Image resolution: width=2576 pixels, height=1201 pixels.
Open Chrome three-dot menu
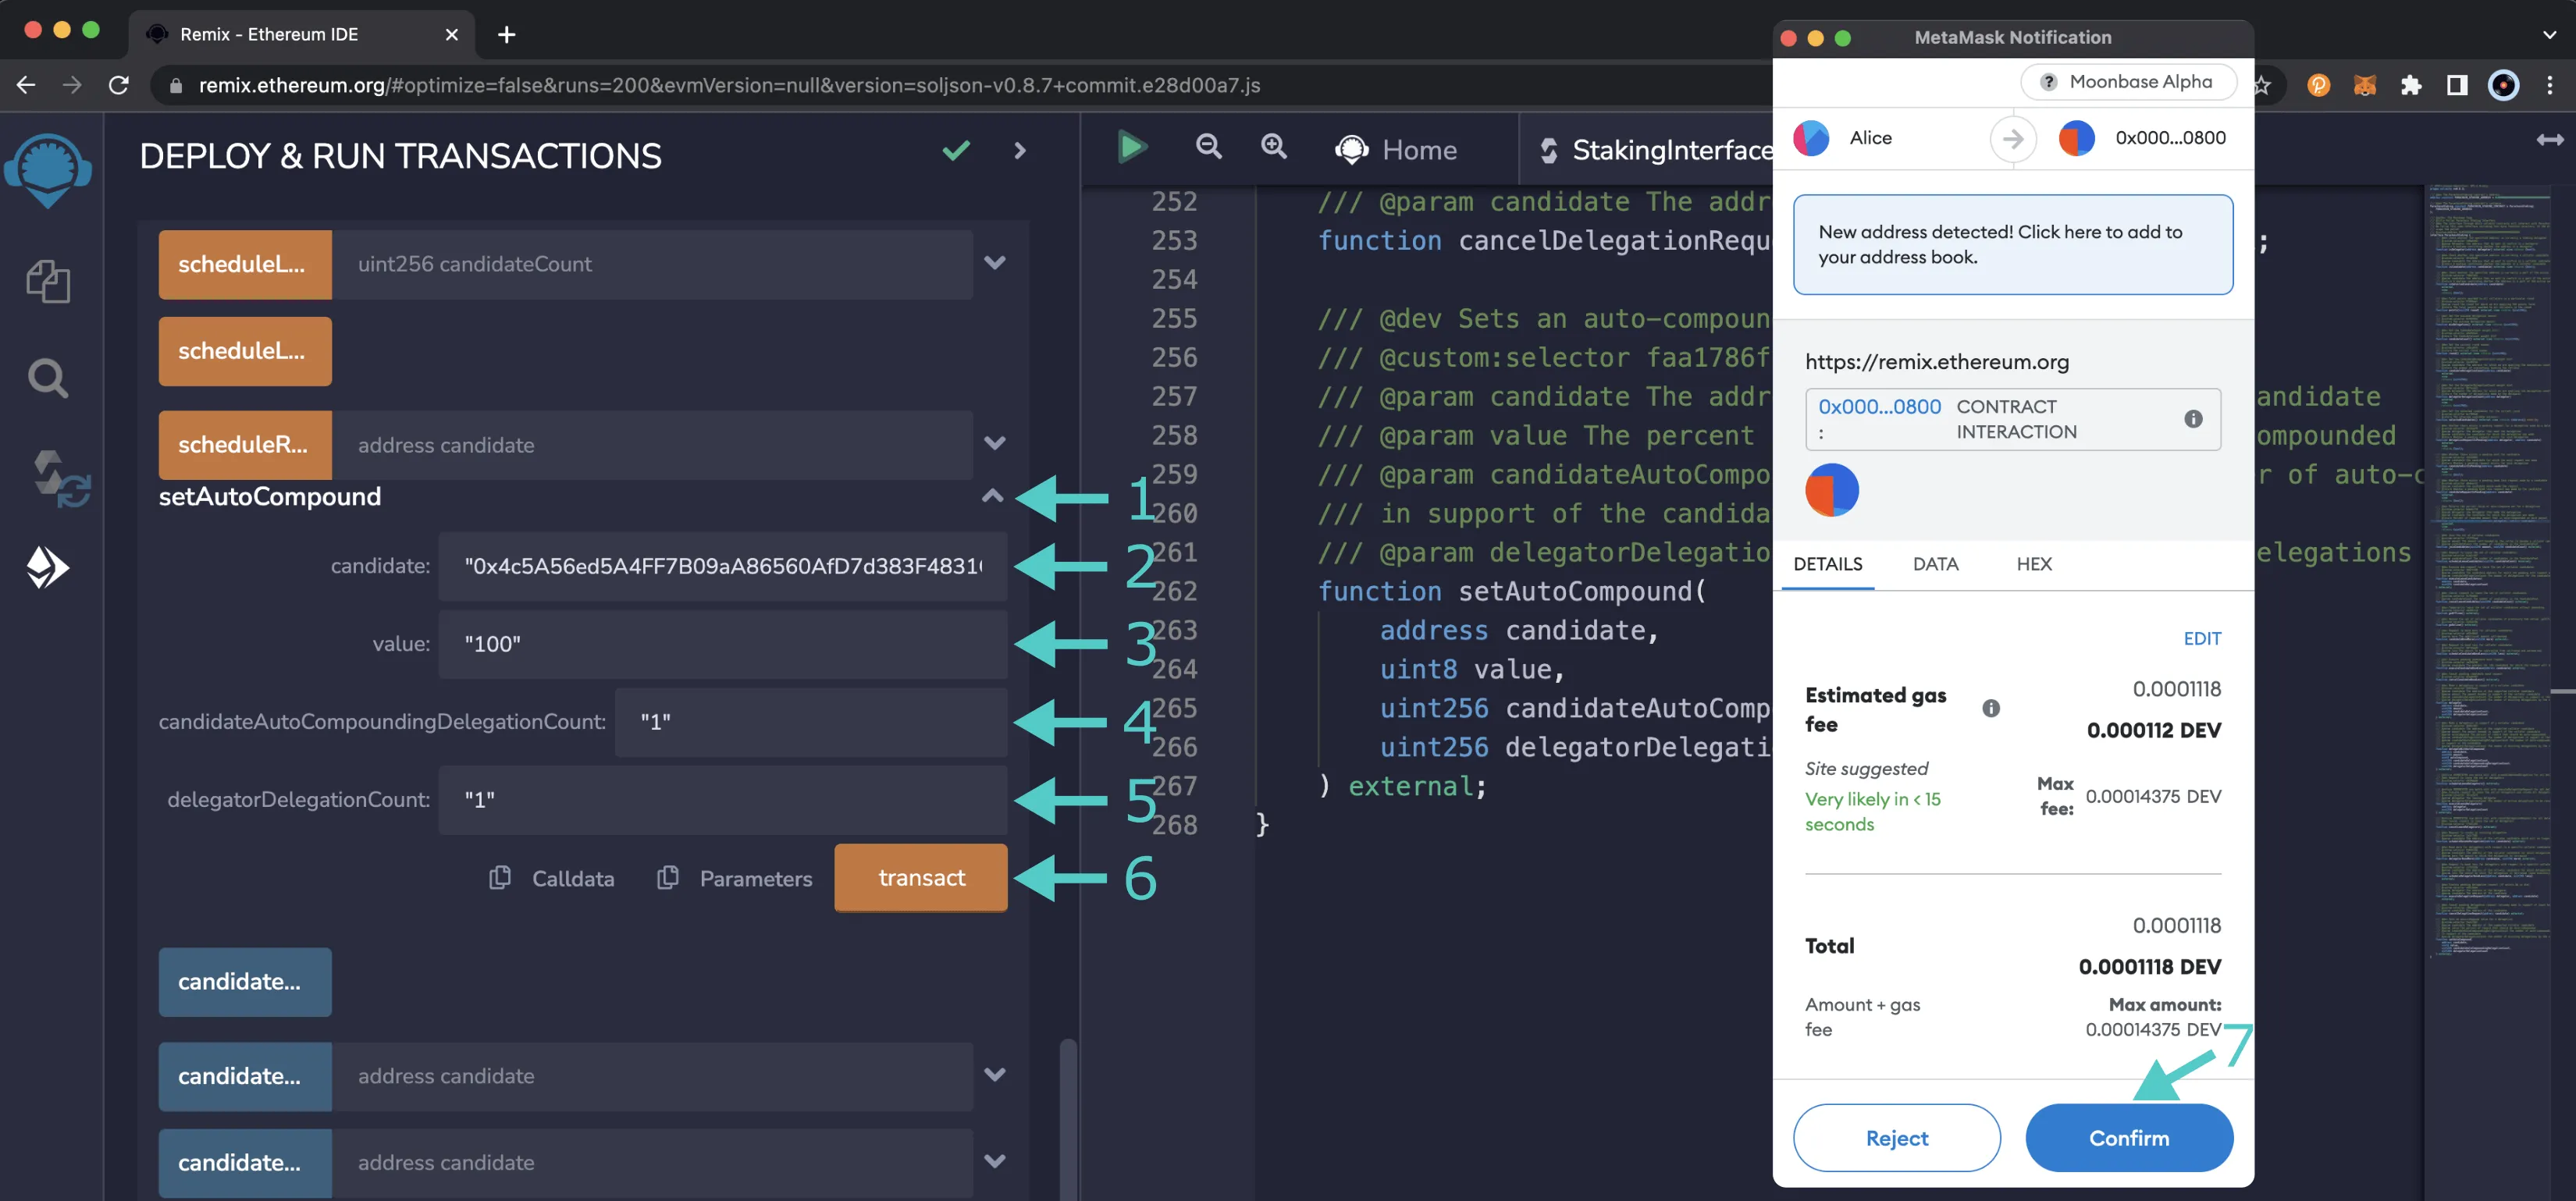coord(2549,85)
